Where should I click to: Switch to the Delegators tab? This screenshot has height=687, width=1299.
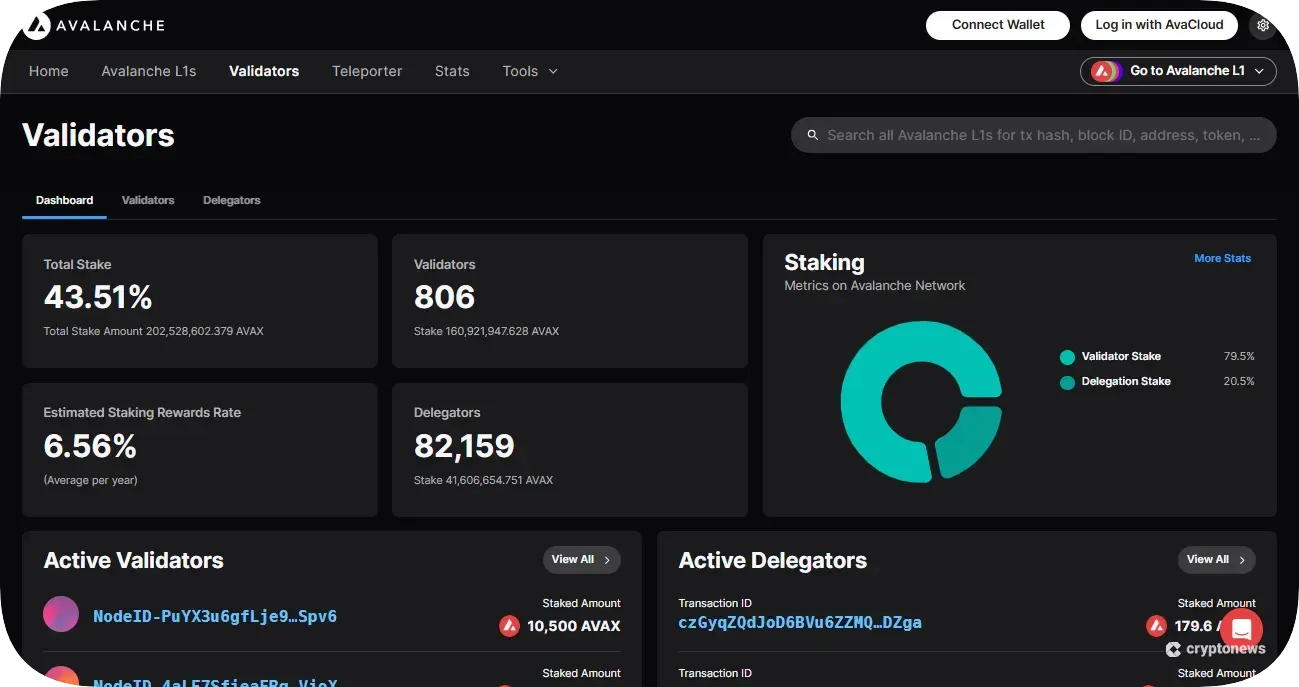(231, 200)
